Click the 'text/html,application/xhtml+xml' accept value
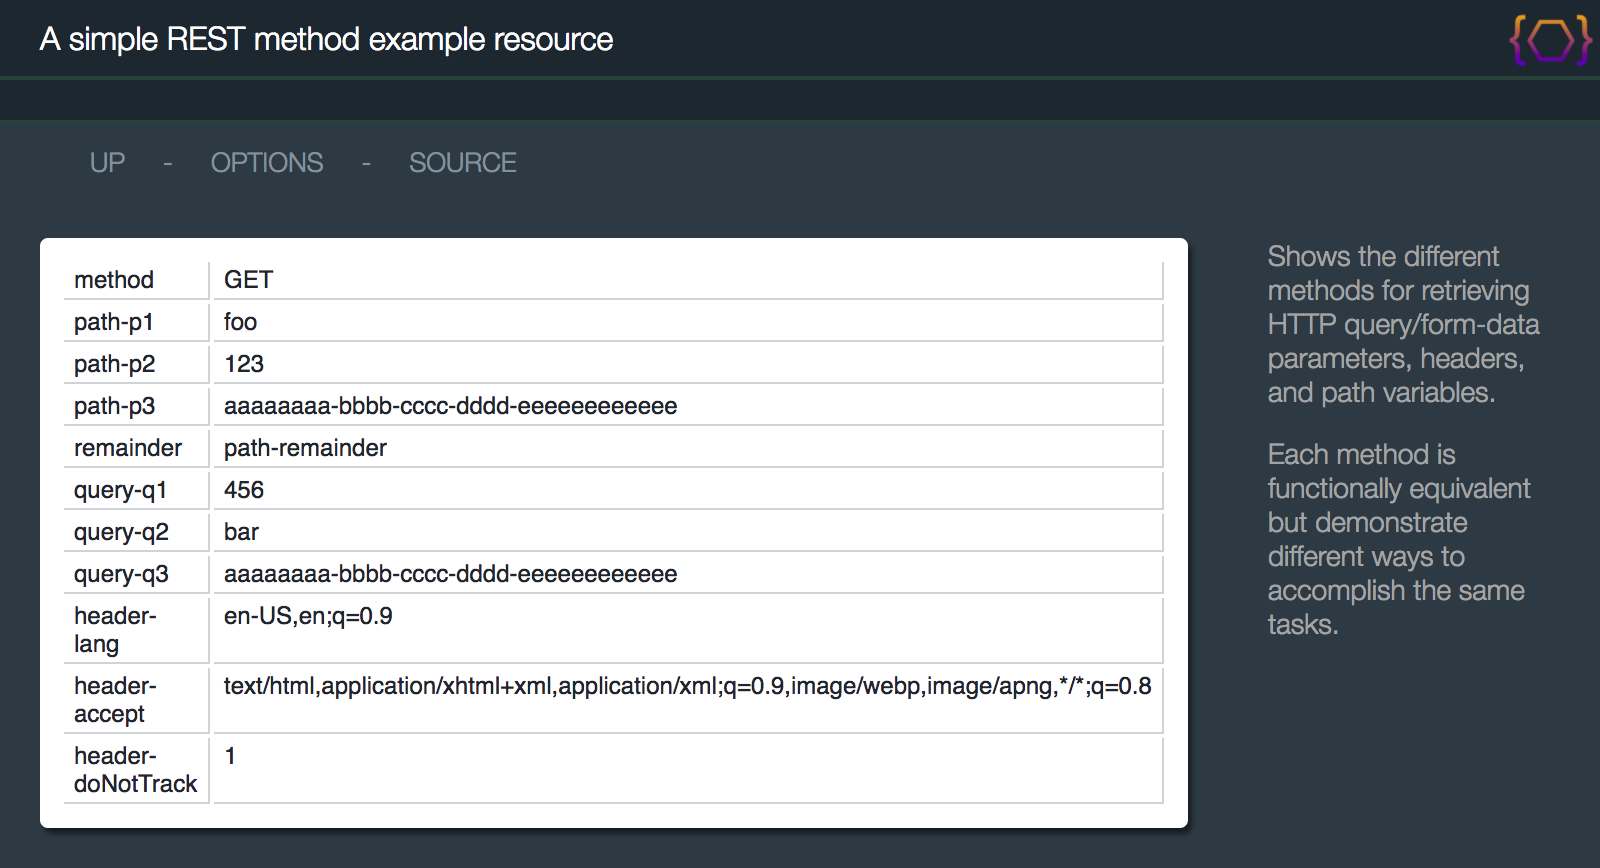Viewport: 1600px width, 868px height. (x=688, y=686)
